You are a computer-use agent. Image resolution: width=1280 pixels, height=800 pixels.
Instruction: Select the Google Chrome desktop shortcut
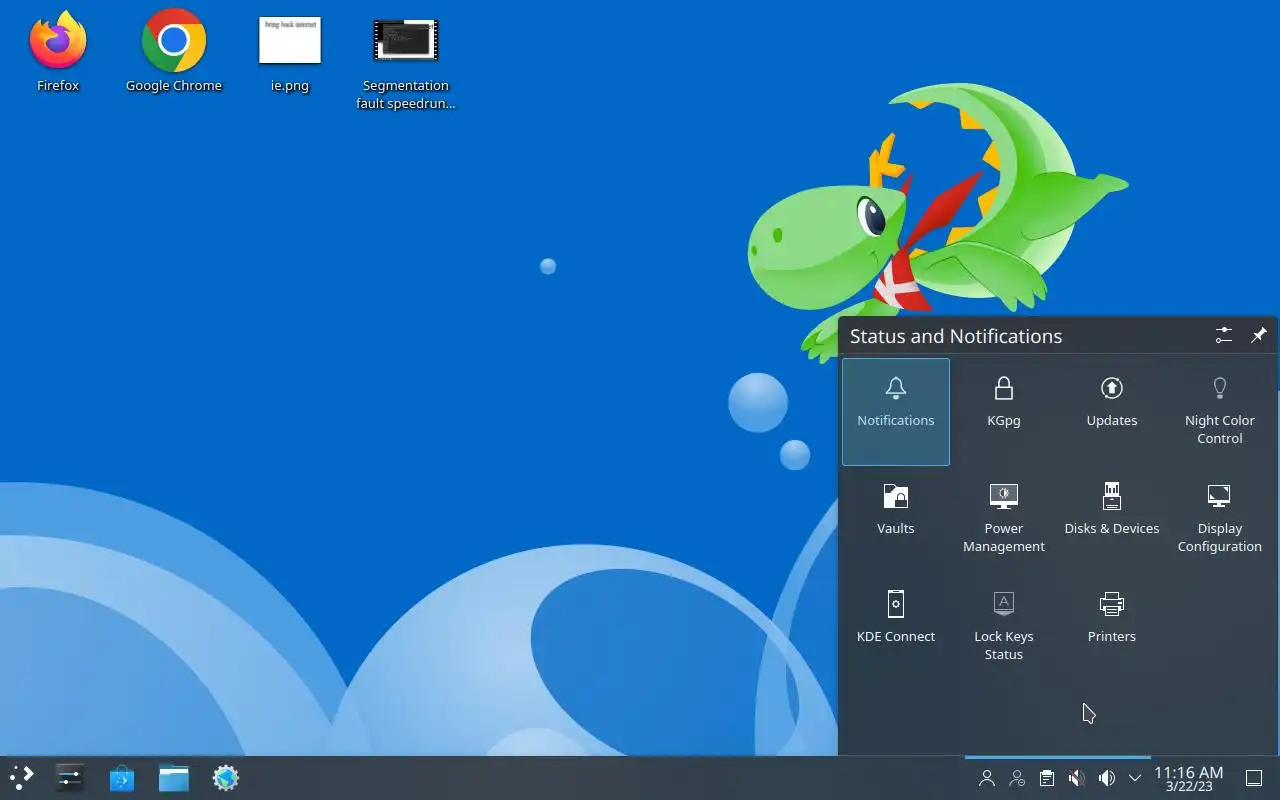pyautogui.click(x=174, y=52)
